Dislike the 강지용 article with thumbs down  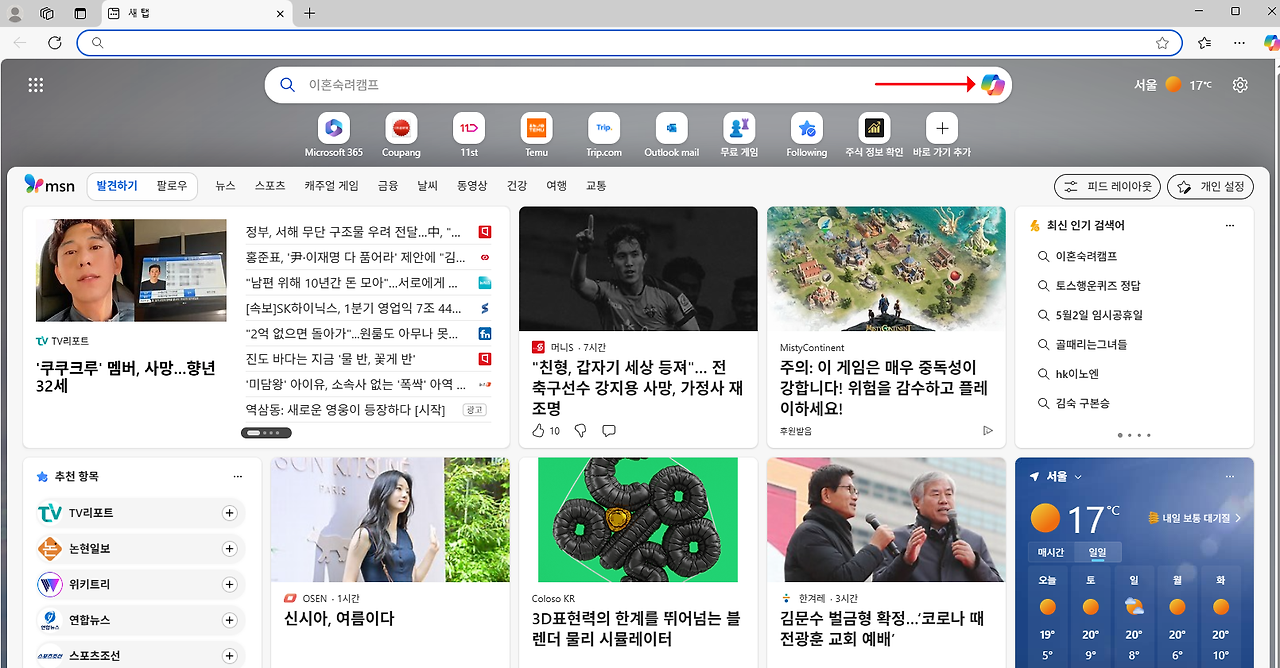tap(580, 430)
